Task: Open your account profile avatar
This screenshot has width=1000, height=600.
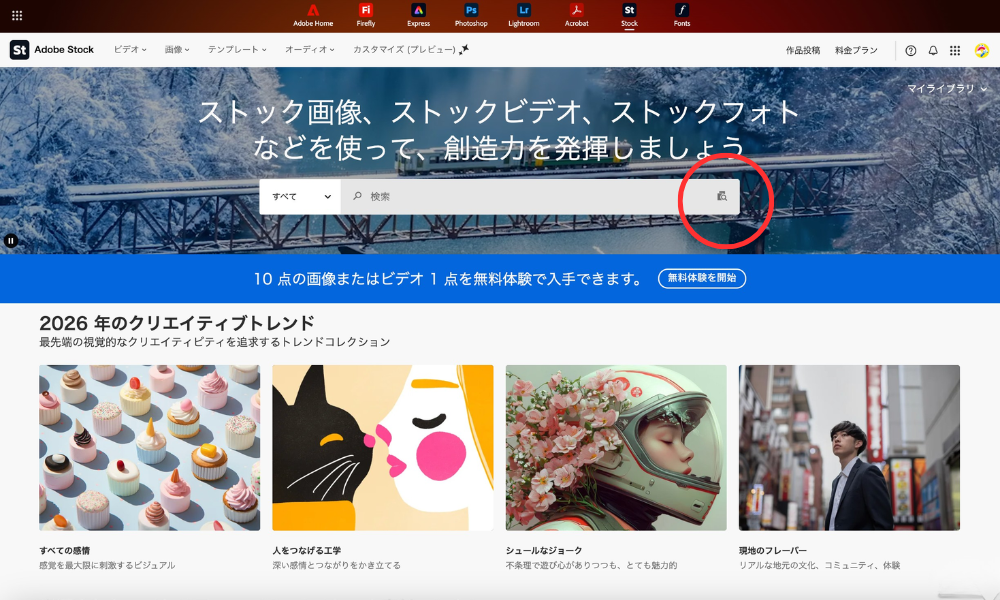Action: (x=981, y=50)
